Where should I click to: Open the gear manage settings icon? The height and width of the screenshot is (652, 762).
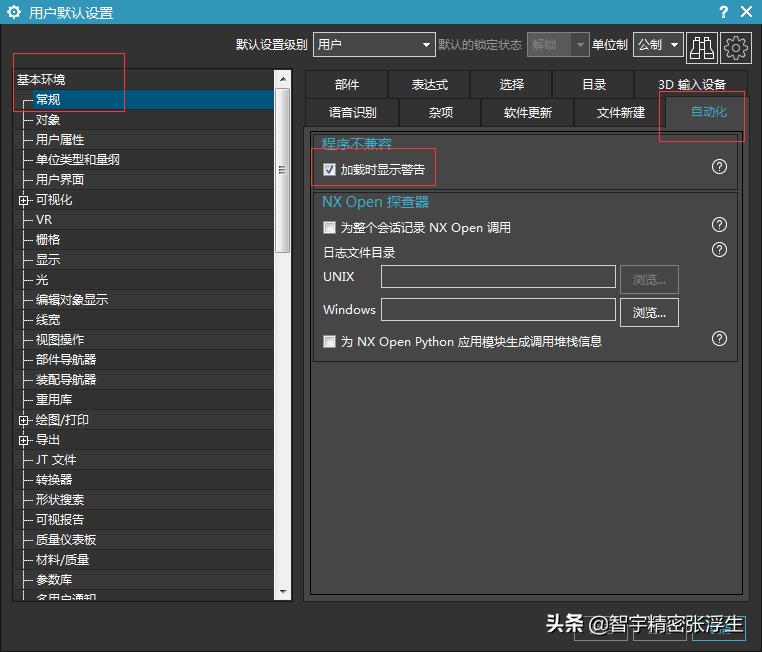(736, 48)
